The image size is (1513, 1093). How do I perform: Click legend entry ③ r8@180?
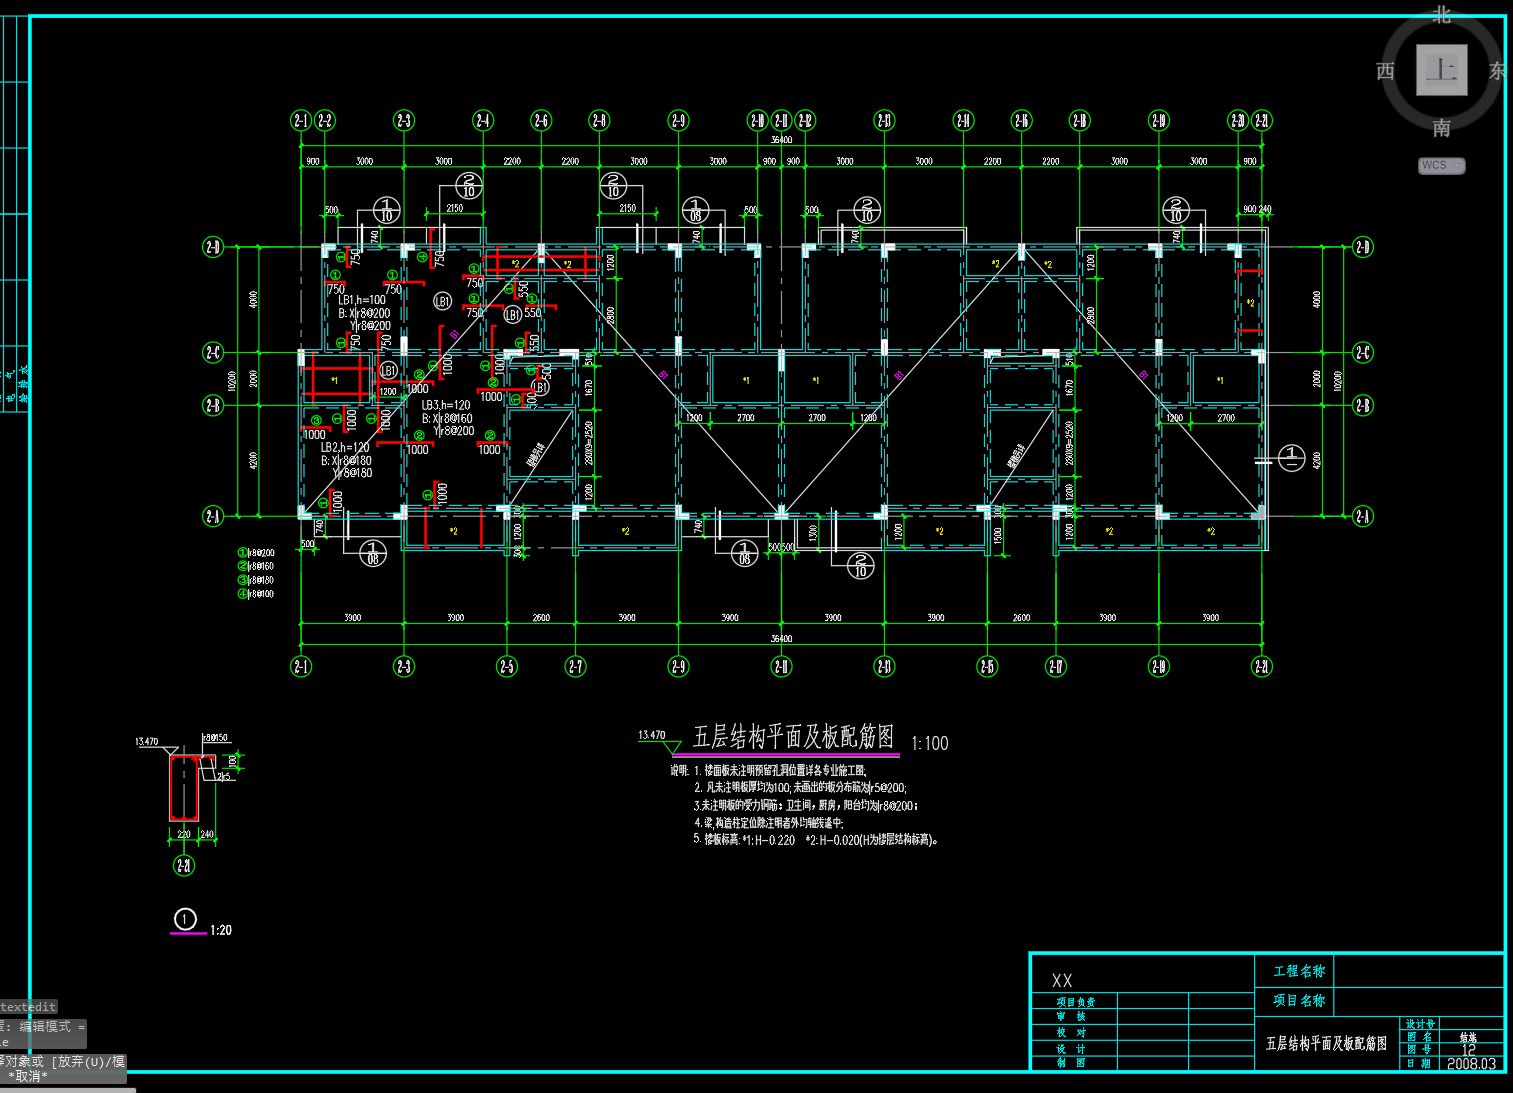point(256,580)
